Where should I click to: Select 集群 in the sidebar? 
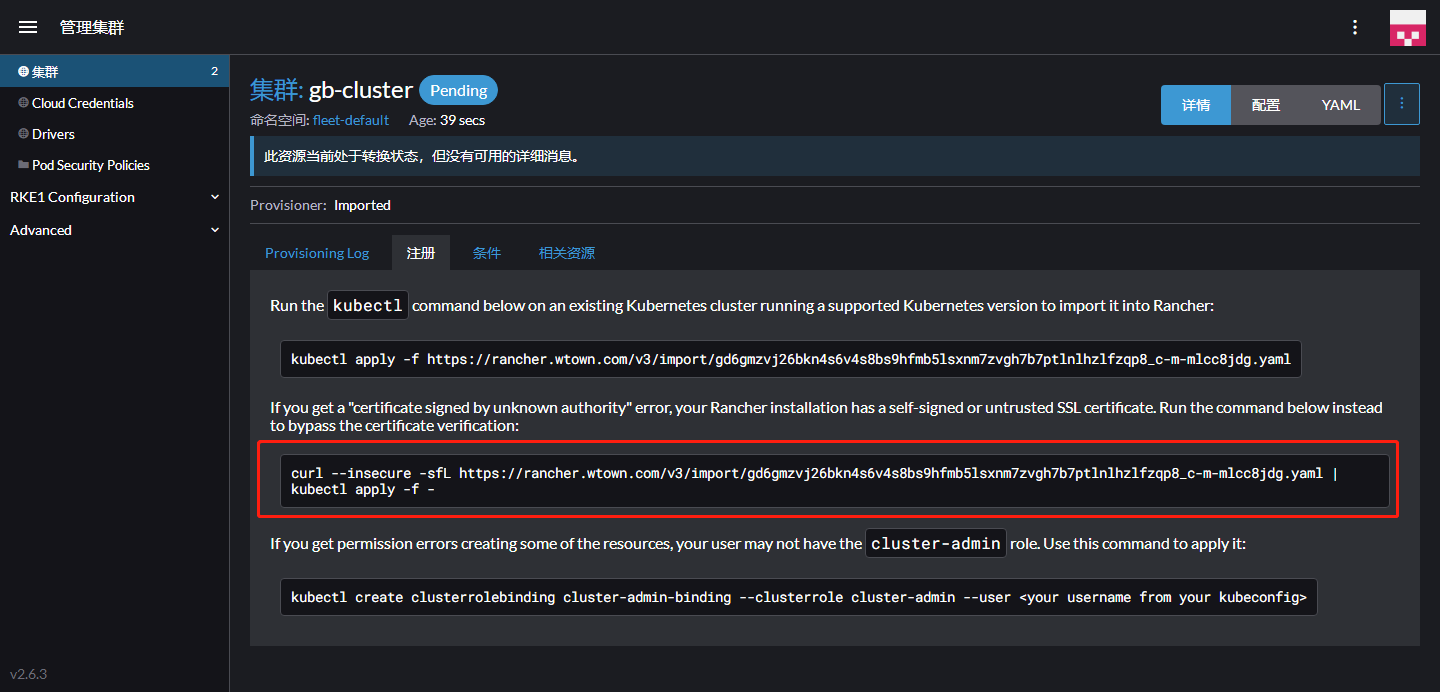point(115,72)
